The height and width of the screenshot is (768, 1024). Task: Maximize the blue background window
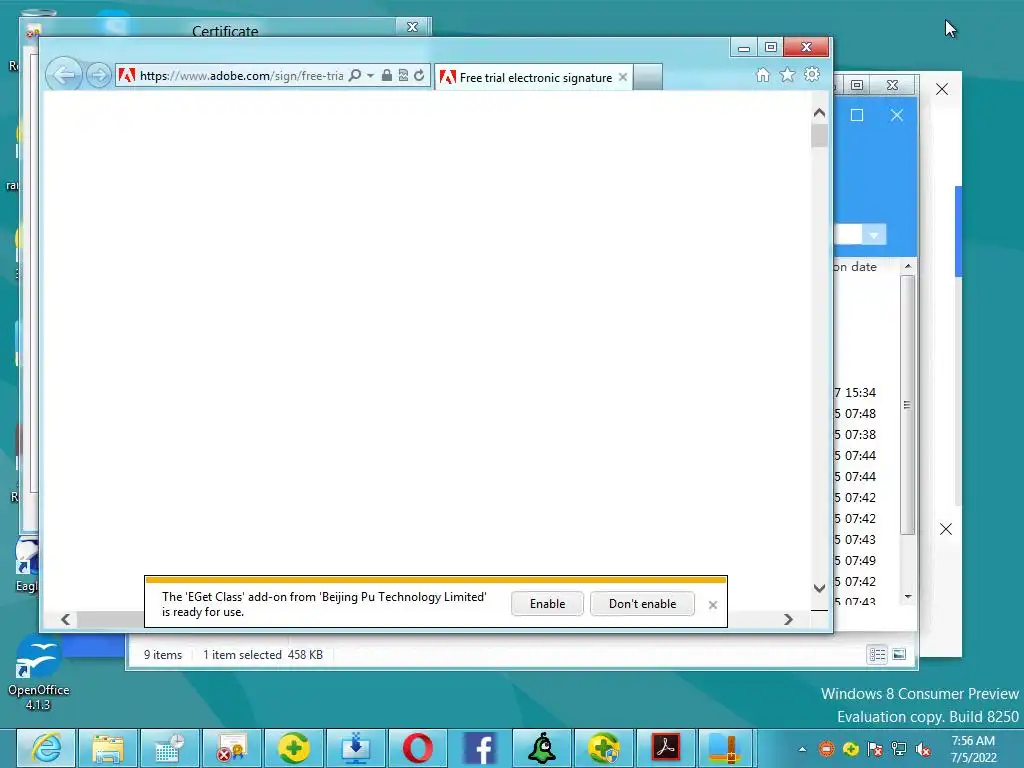tap(857, 116)
